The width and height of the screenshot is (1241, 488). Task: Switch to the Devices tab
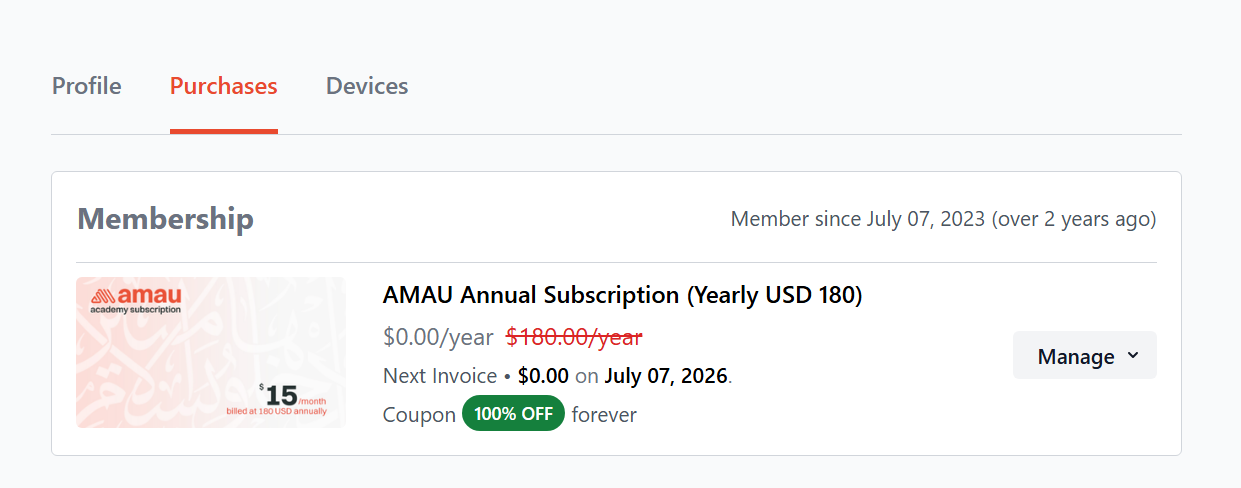point(367,86)
